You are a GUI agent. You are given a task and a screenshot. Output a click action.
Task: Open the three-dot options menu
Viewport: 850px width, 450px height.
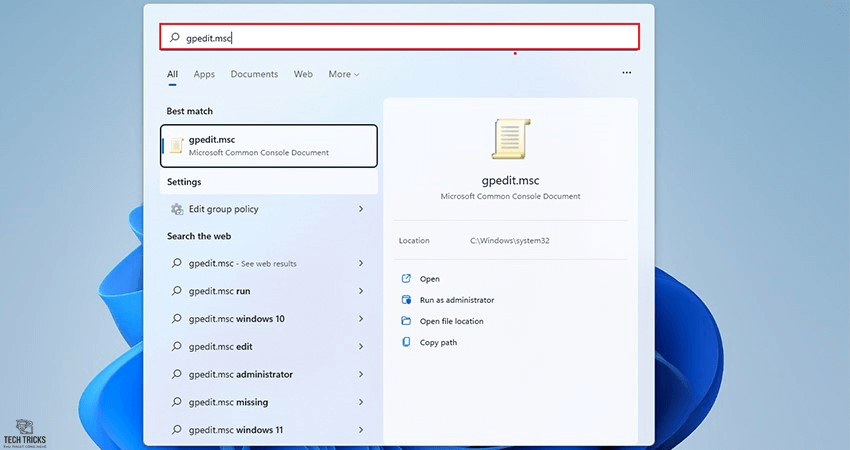627,73
